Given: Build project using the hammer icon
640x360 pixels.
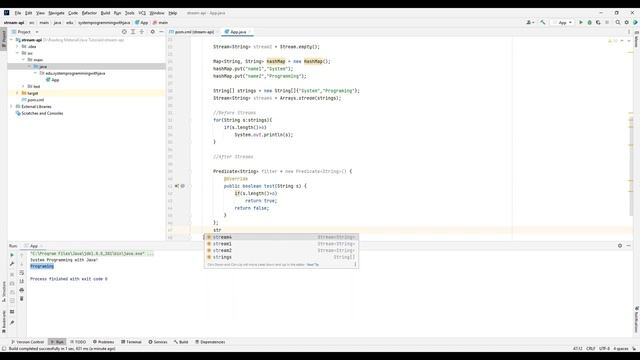Looking at the screenshot, I should 543,22.
